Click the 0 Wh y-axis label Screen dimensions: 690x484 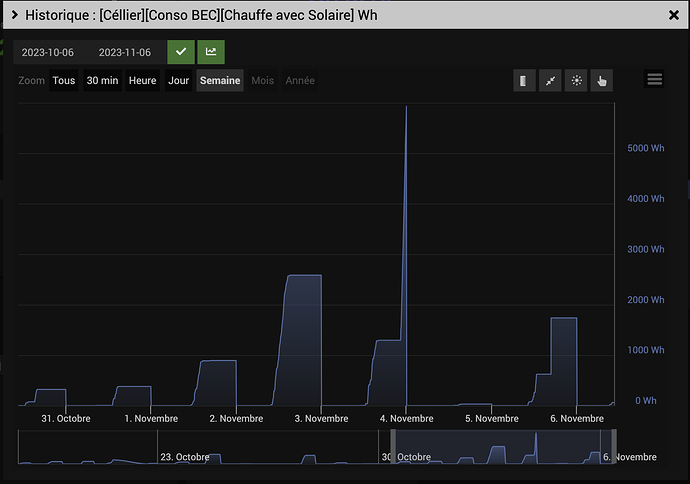click(x=646, y=400)
